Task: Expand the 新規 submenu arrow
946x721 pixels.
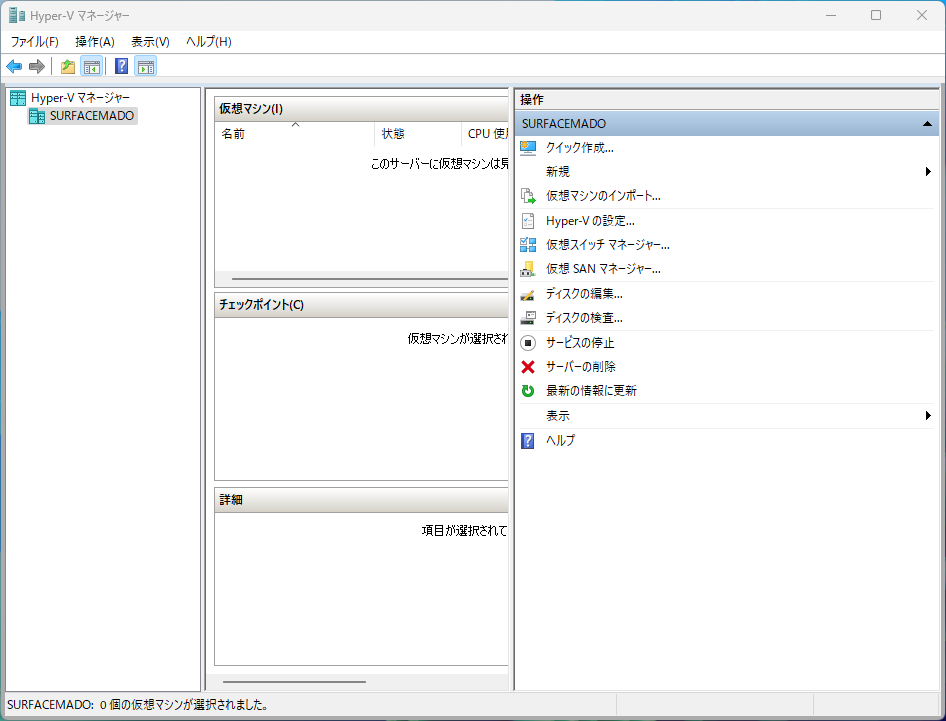Action: (927, 171)
